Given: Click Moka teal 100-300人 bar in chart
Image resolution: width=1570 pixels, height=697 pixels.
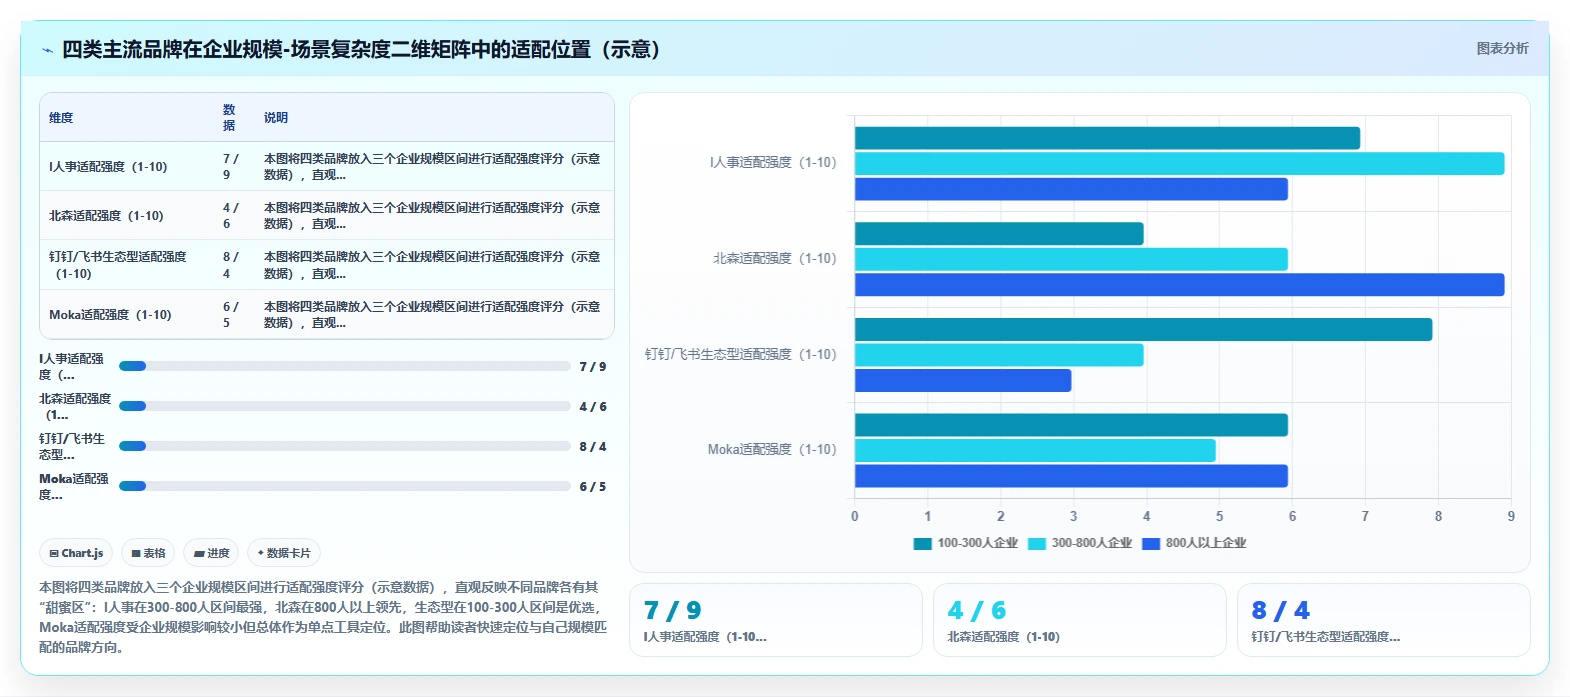Looking at the screenshot, I should coord(1071,425).
